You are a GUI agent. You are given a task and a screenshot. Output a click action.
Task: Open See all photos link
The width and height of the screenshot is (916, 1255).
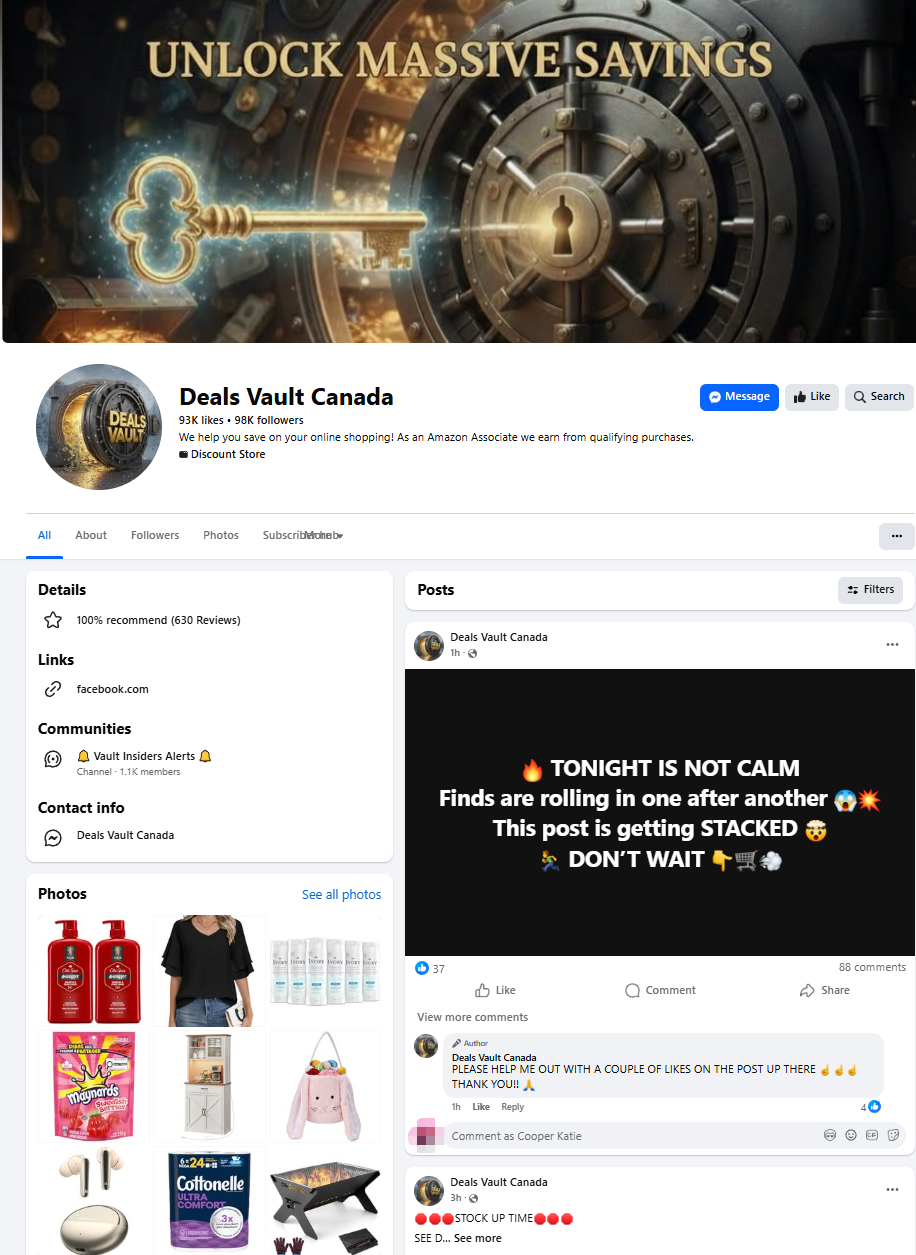click(x=341, y=895)
